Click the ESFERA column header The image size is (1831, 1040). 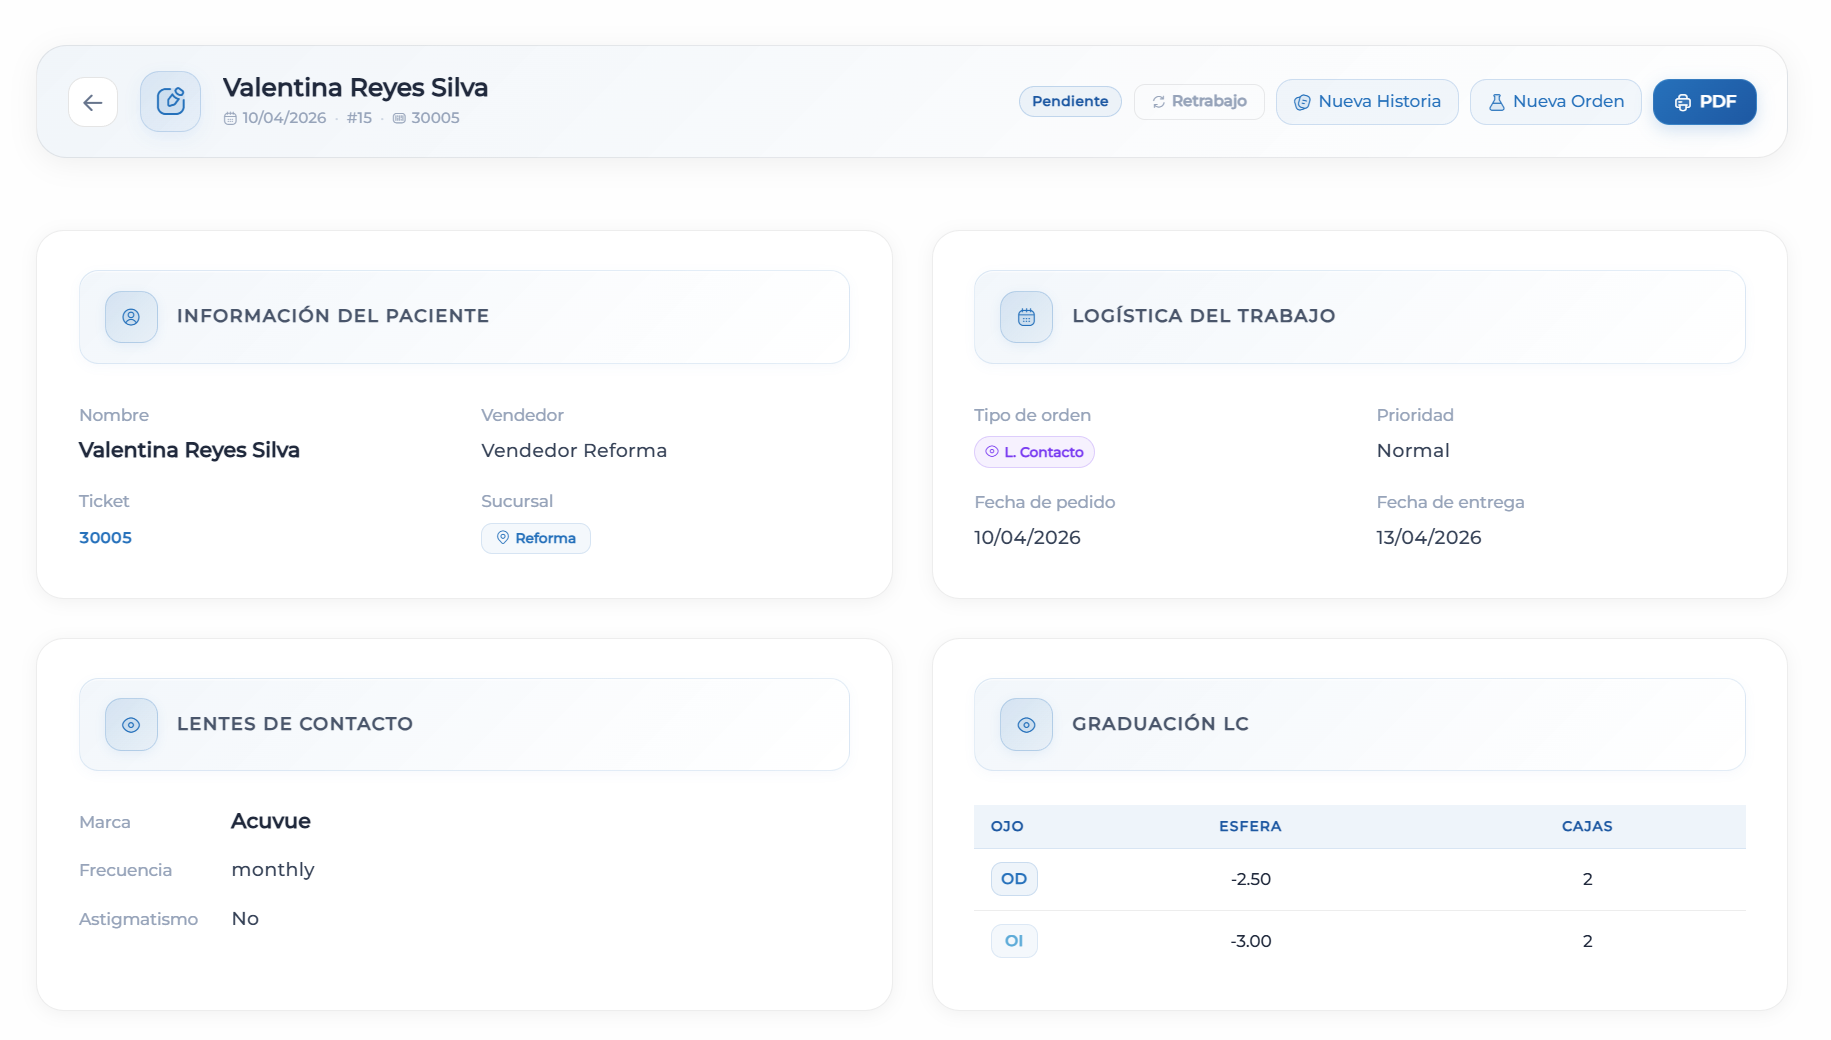pos(1249,826)
